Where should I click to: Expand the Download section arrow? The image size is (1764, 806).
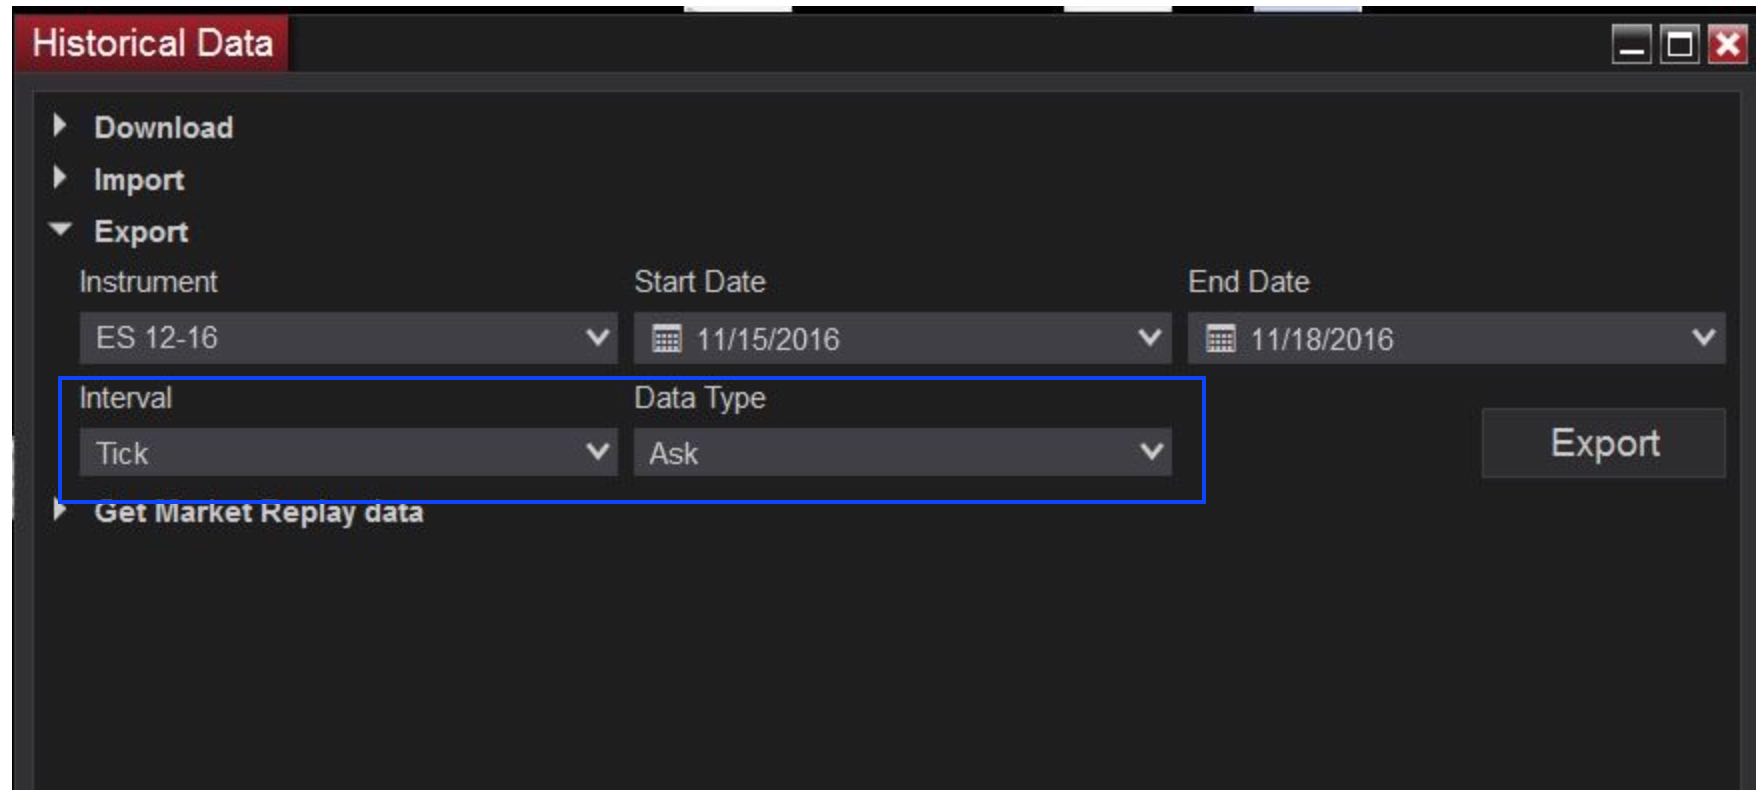[60, 126]
